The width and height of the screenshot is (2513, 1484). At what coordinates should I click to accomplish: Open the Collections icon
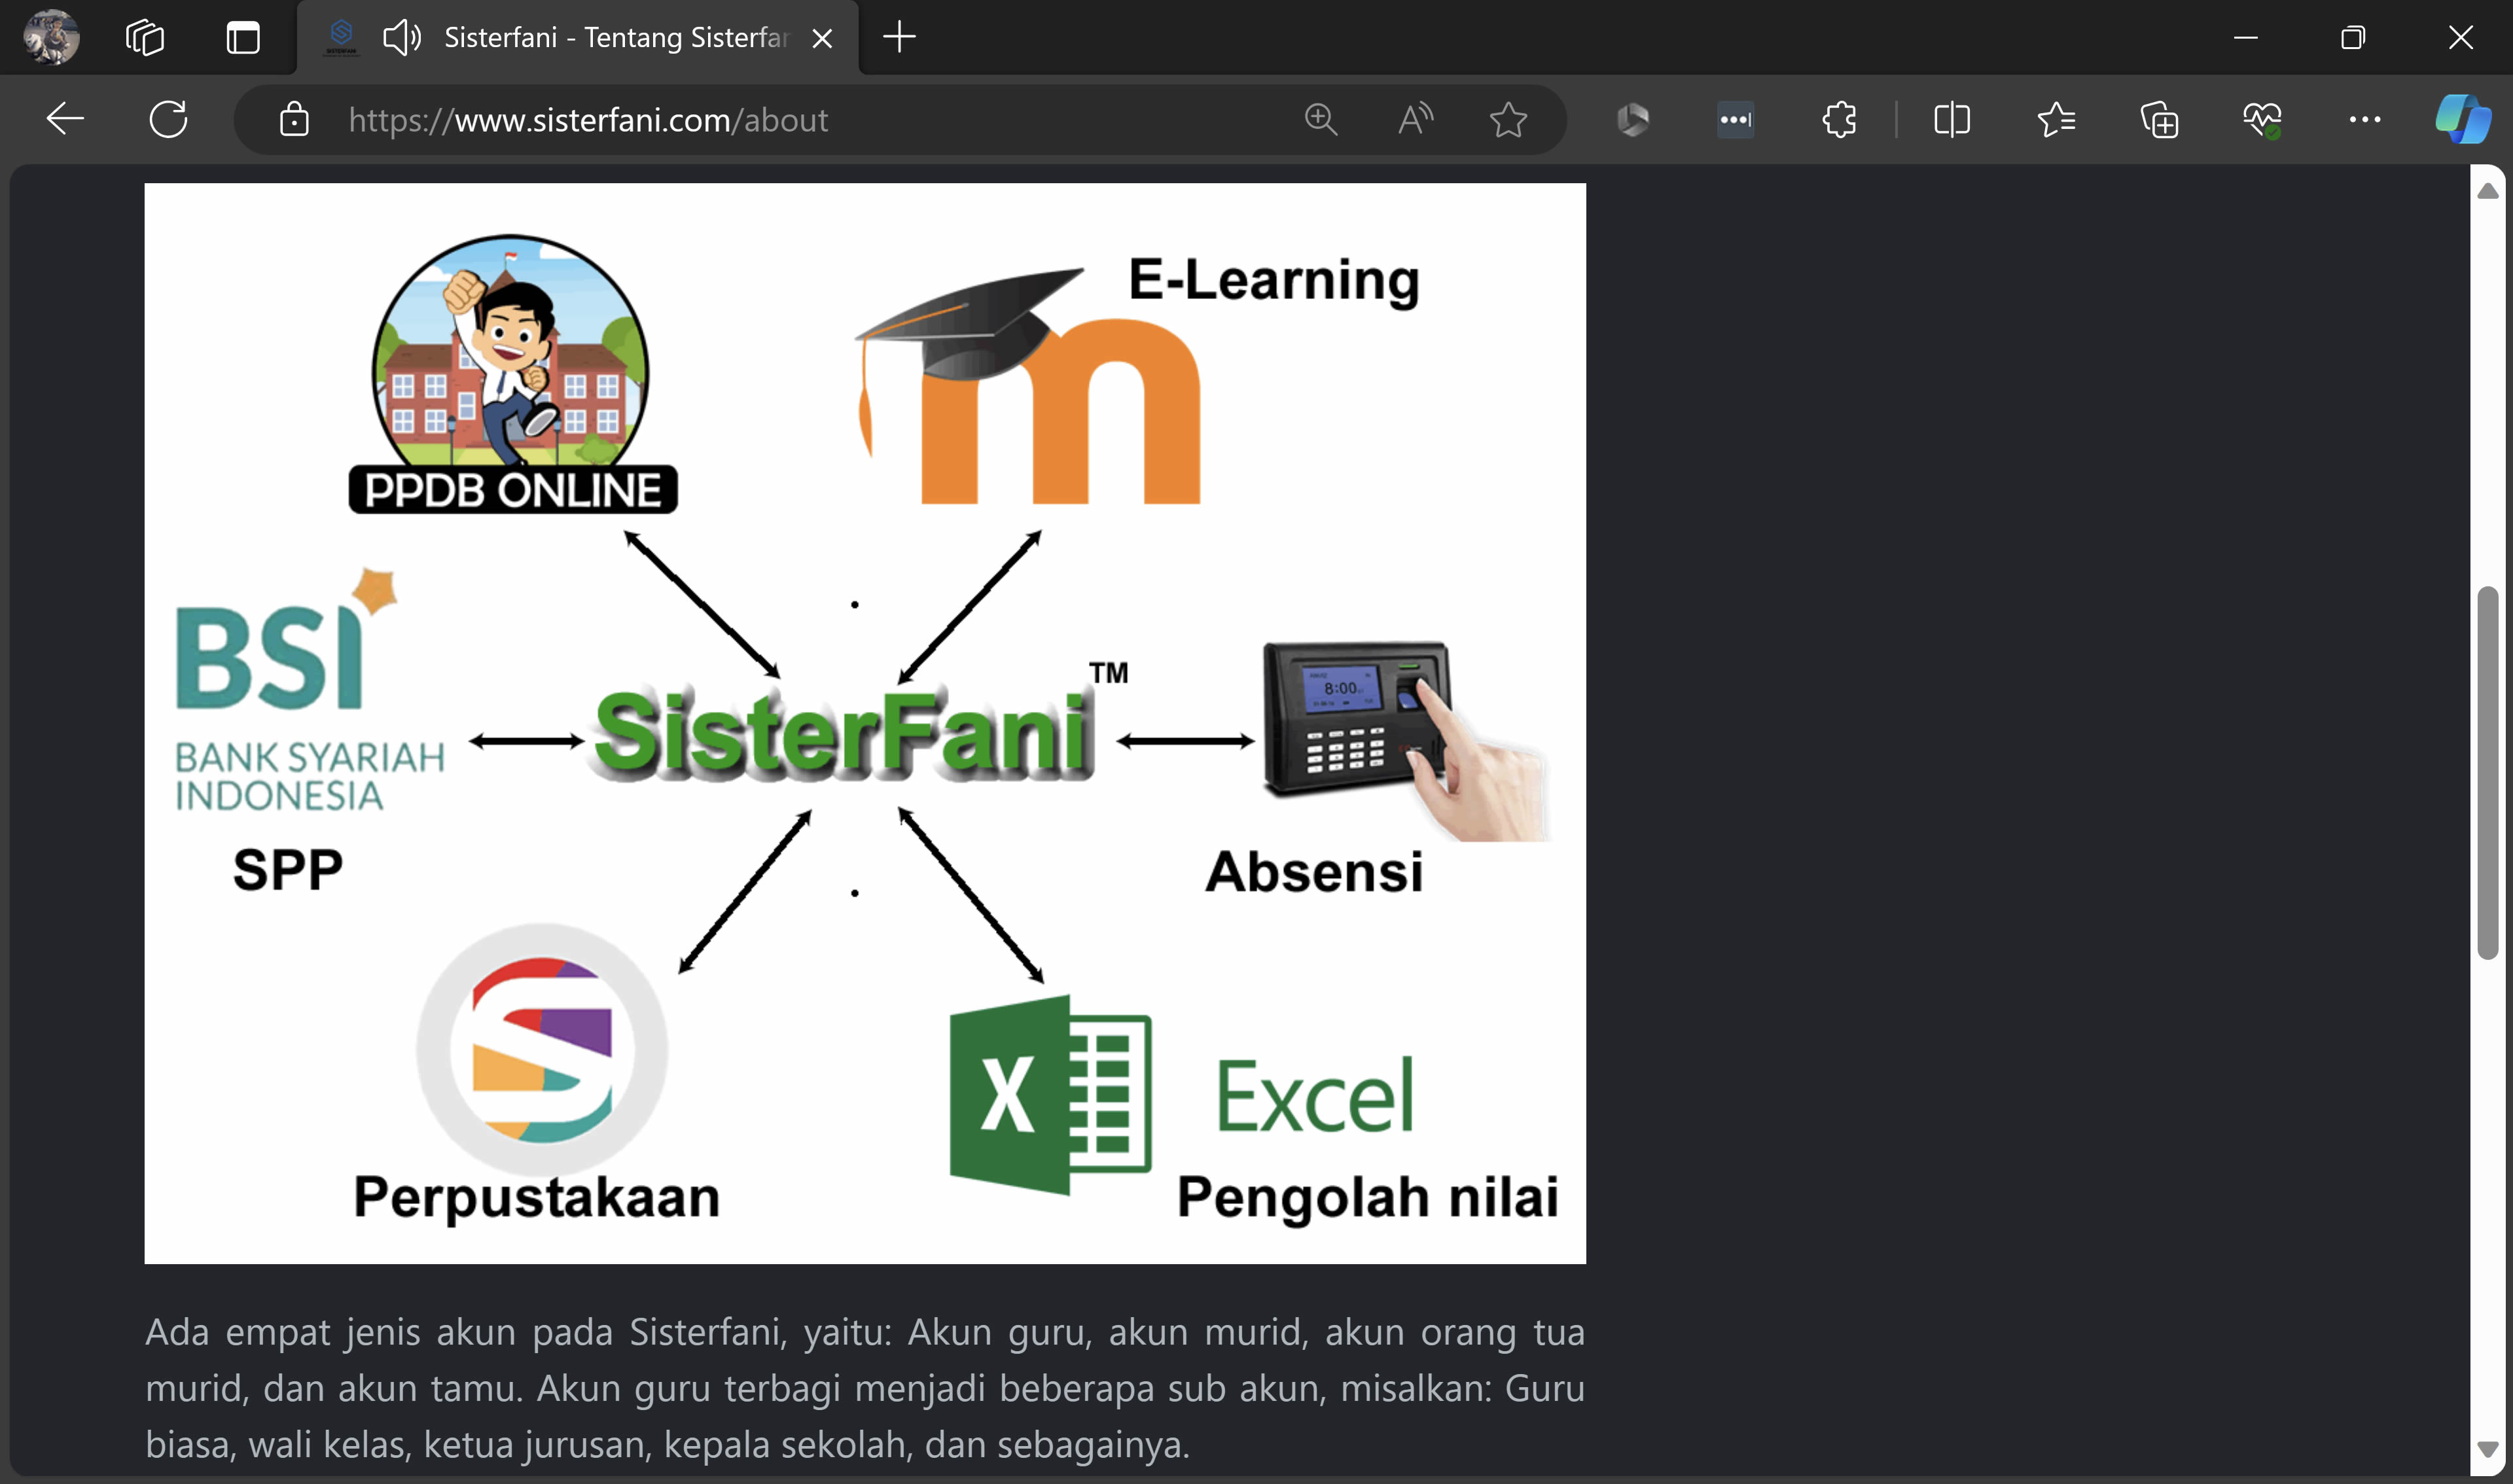[x=2159, y=120]
